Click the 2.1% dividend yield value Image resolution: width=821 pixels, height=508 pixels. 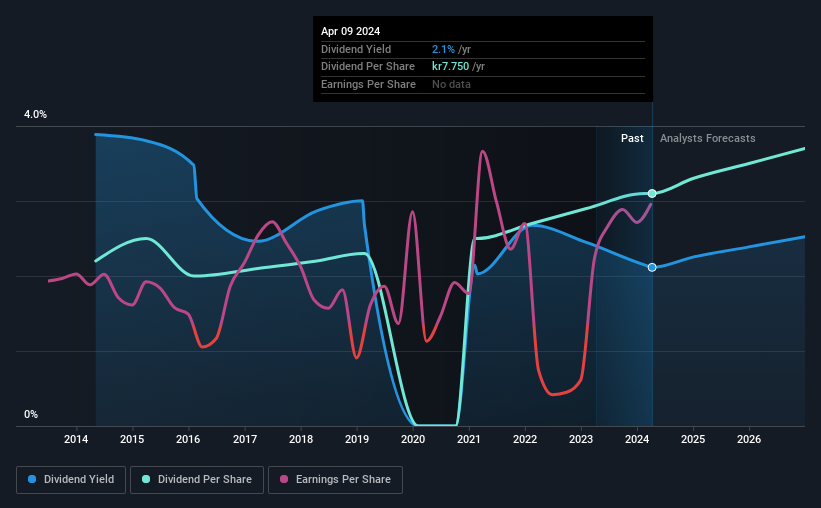[x=443, y=49]
